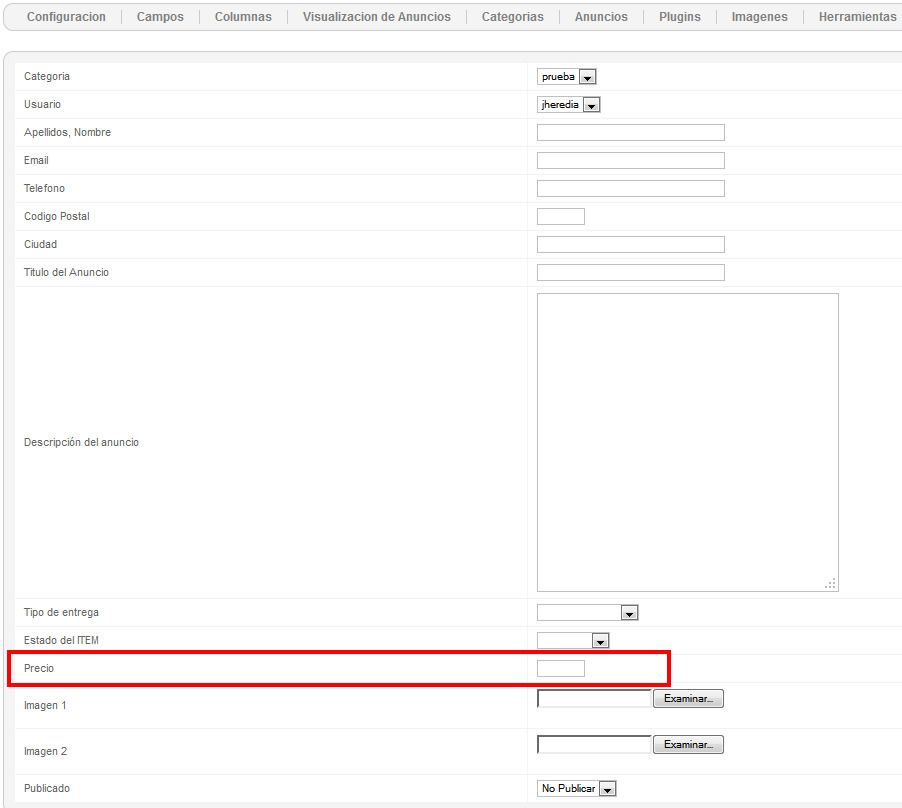The image size is (902, 808).
Task: Select the Telefono input field
Action: point(630,189)
